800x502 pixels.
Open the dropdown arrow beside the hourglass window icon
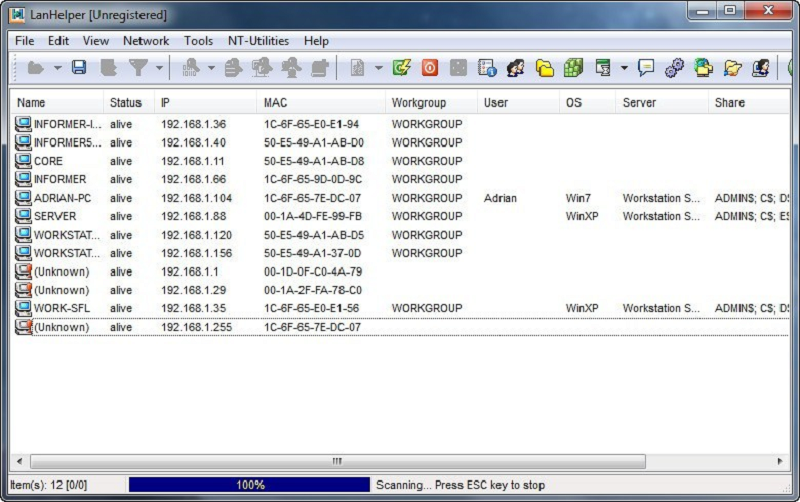[x=624, y=68]
